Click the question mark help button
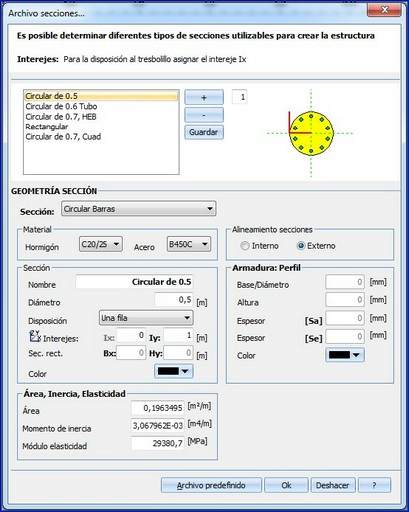 374,485
